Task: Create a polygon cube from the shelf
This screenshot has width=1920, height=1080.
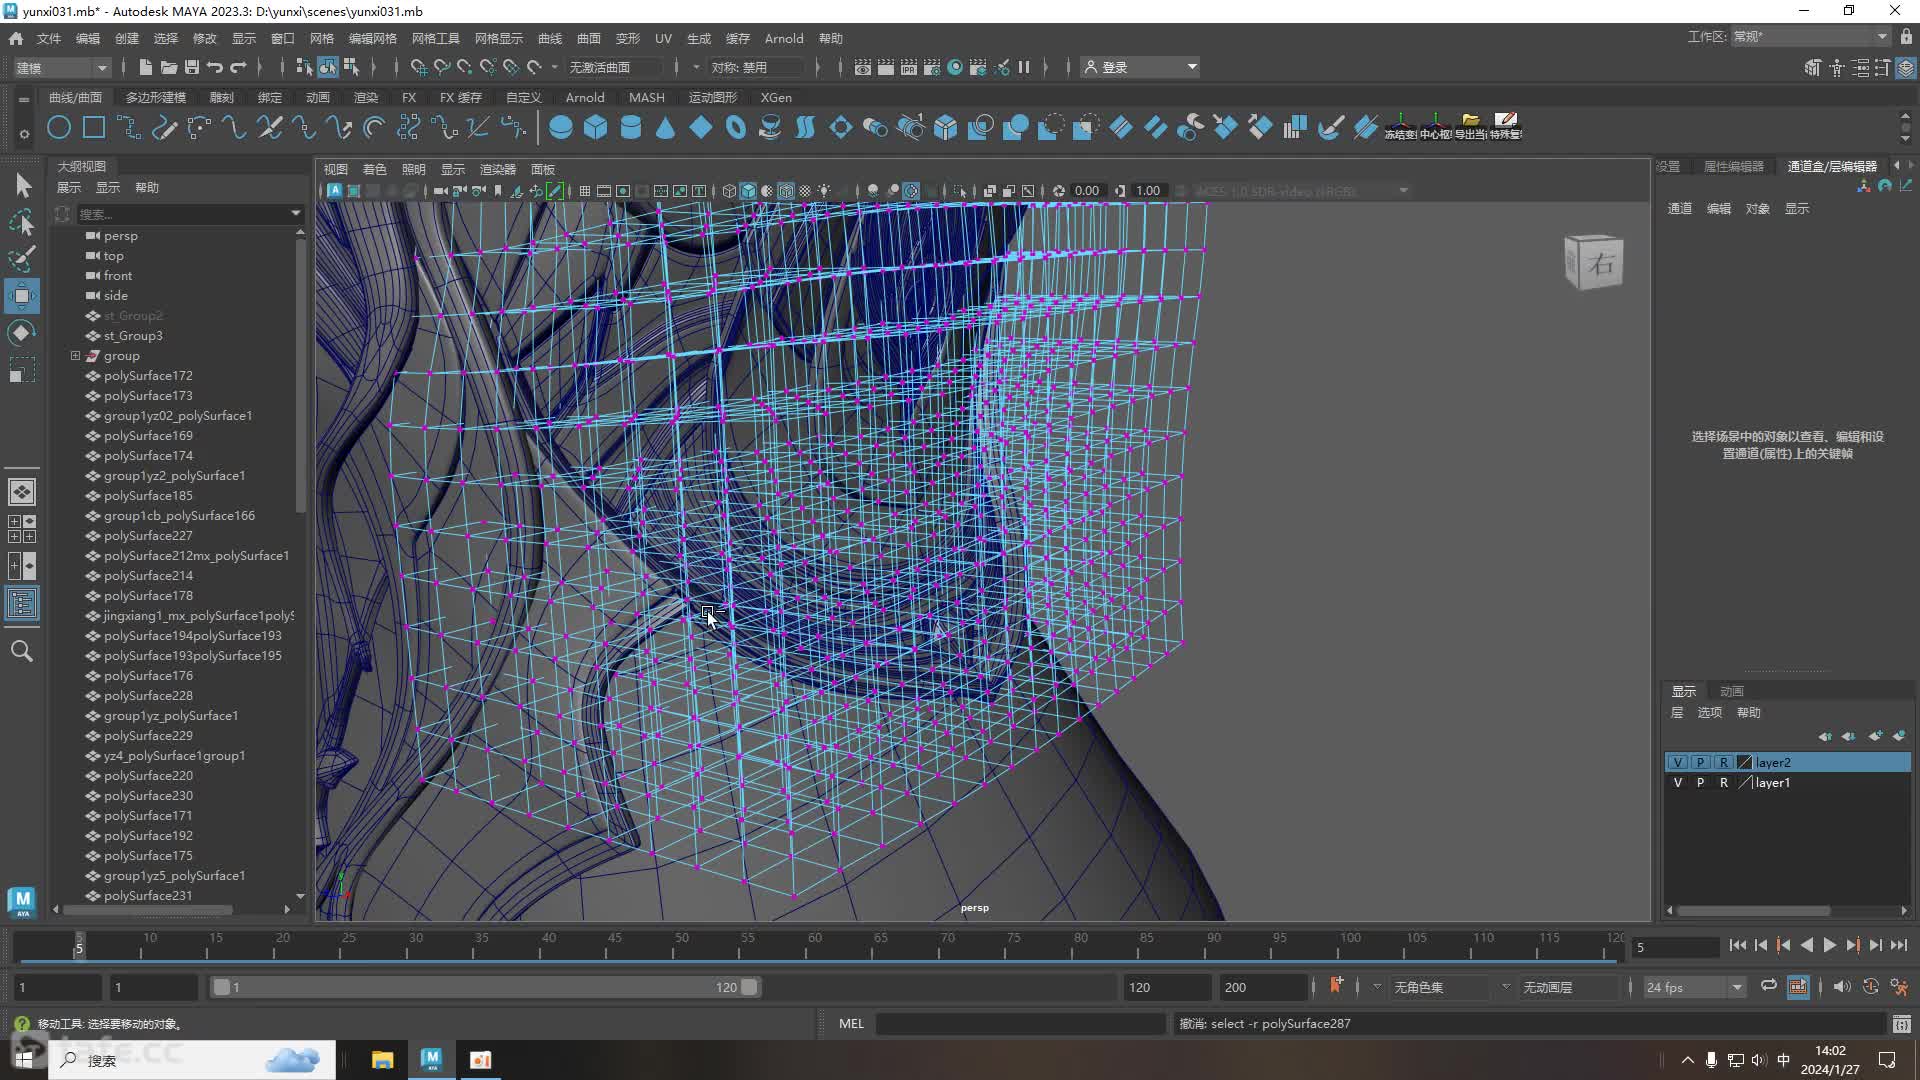Action: [x=596, y=127]
